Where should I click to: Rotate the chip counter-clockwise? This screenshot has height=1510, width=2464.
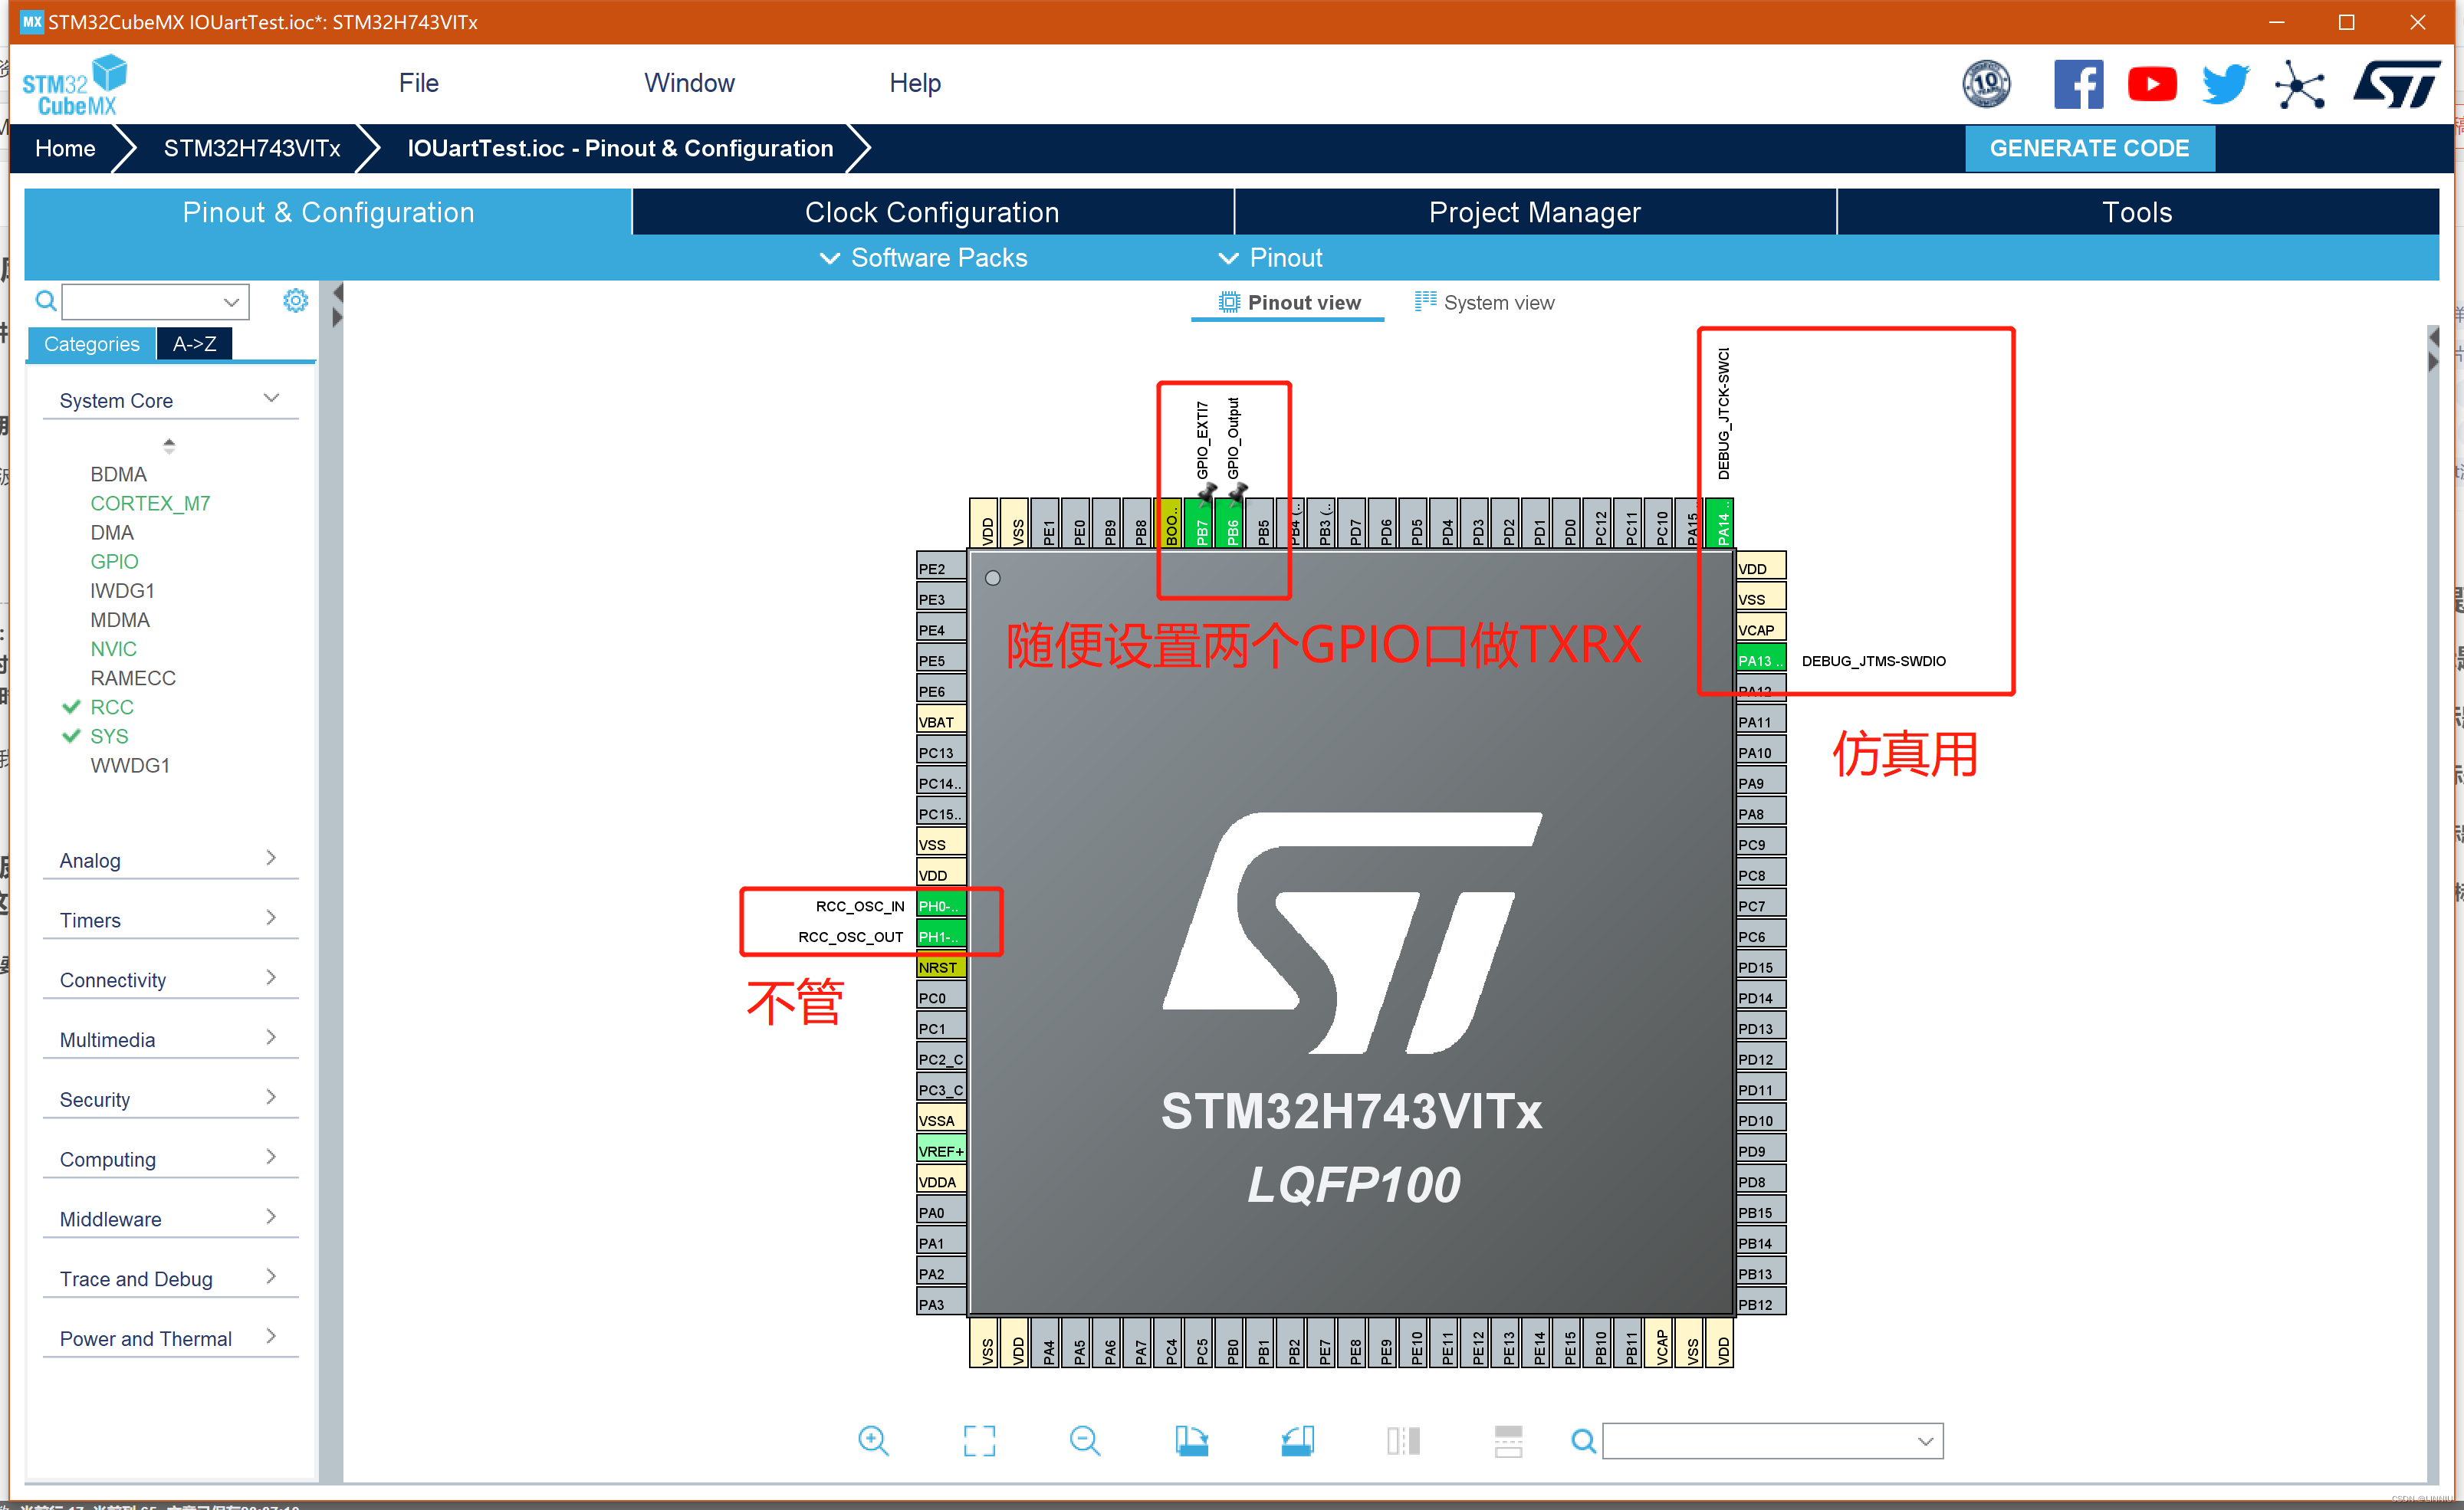1297,1440
